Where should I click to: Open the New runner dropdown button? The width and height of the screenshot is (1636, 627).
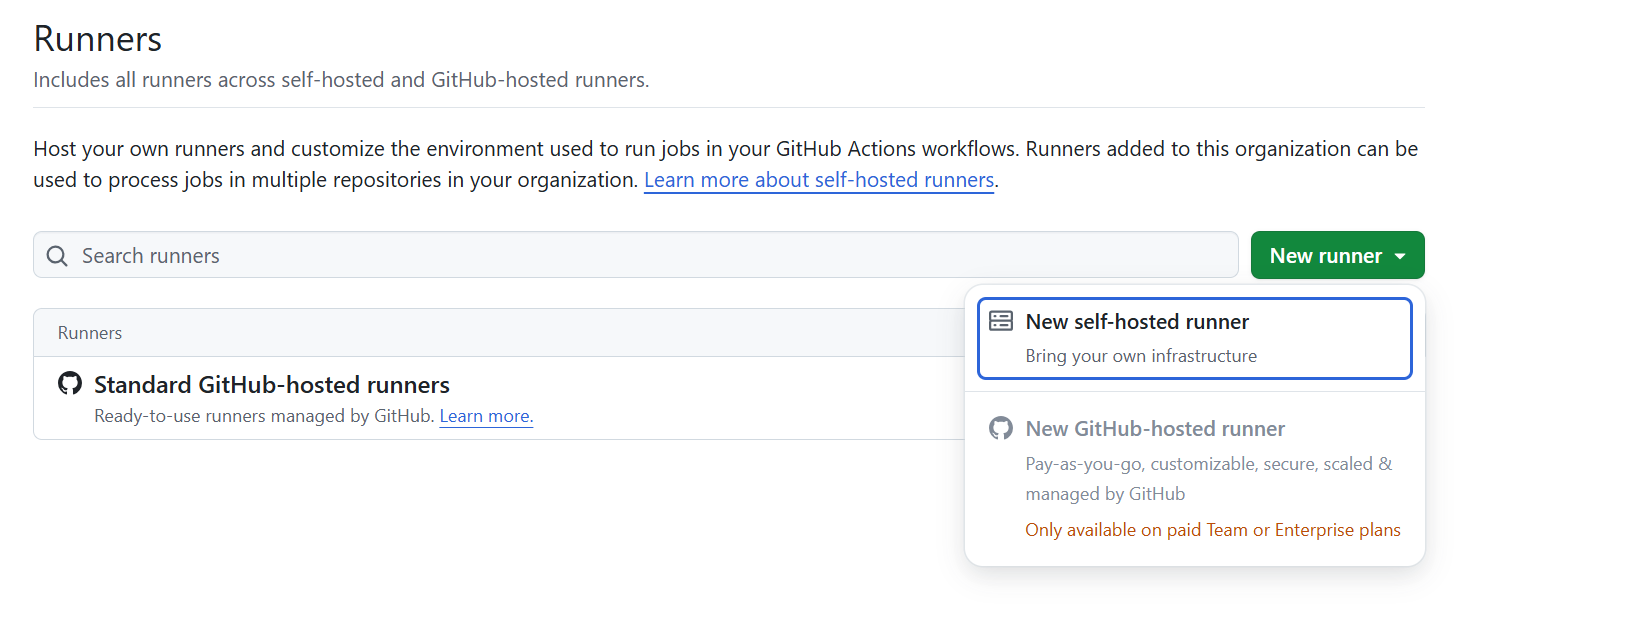tap(1337, 256)
